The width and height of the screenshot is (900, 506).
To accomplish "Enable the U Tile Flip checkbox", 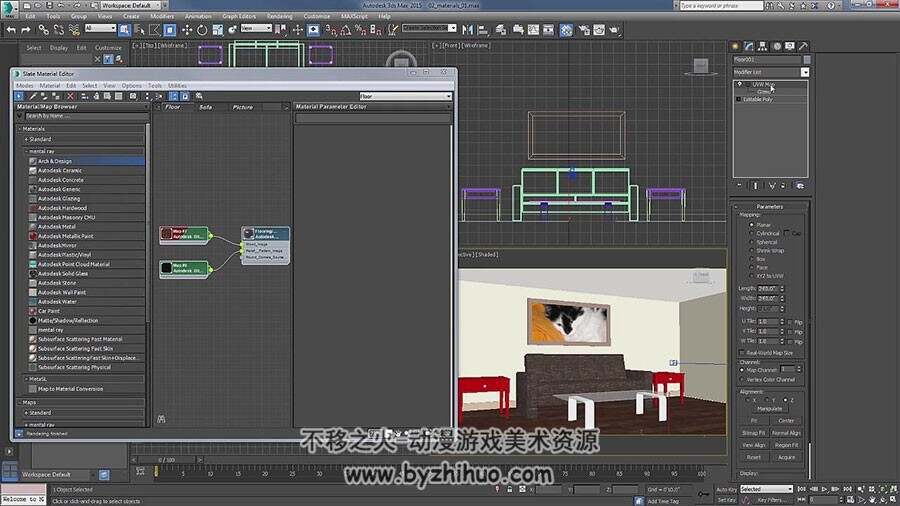I will (x=790, y=322).
